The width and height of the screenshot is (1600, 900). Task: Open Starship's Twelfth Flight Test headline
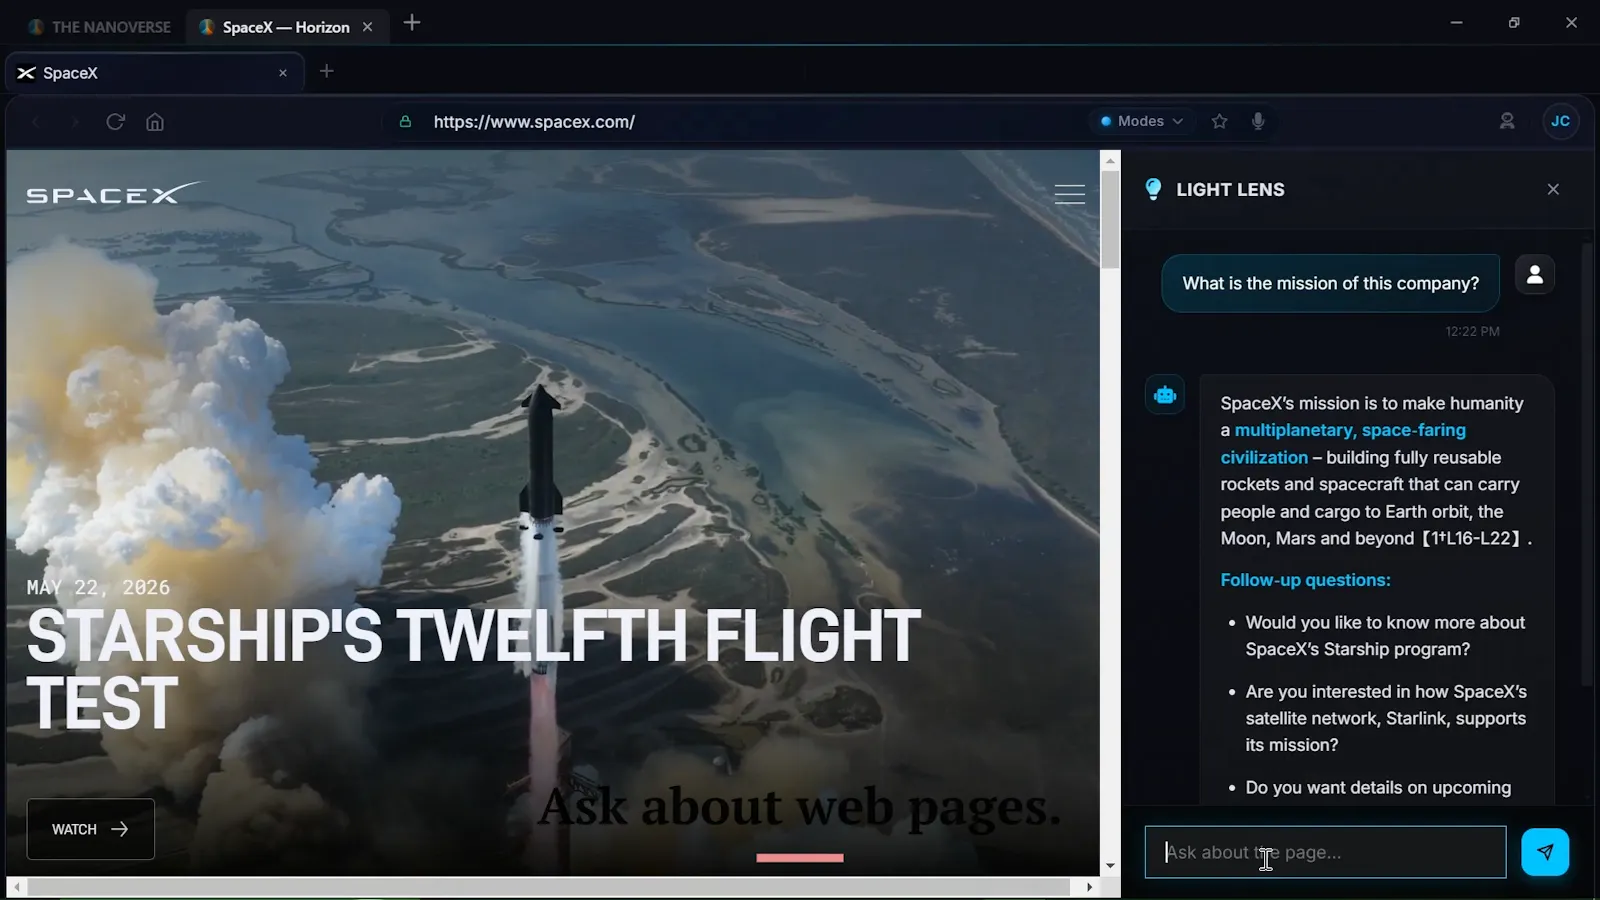473,669
